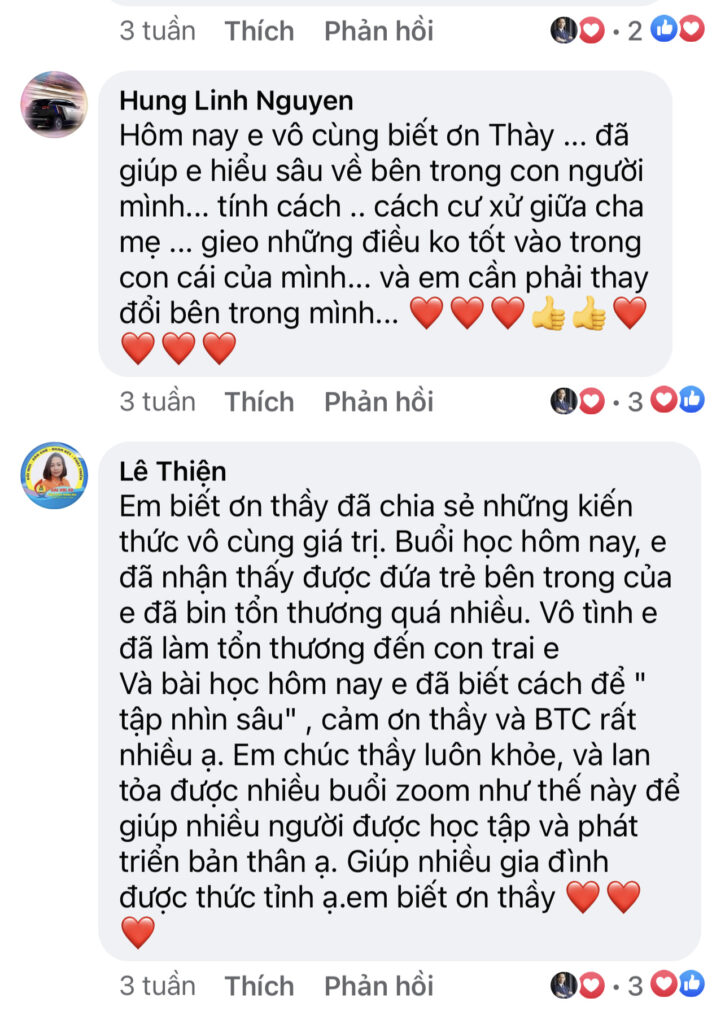View the reactor avatar on Lê Thiện's comment
Viewport: 725px width, 1024px height.
pos(564,985)
